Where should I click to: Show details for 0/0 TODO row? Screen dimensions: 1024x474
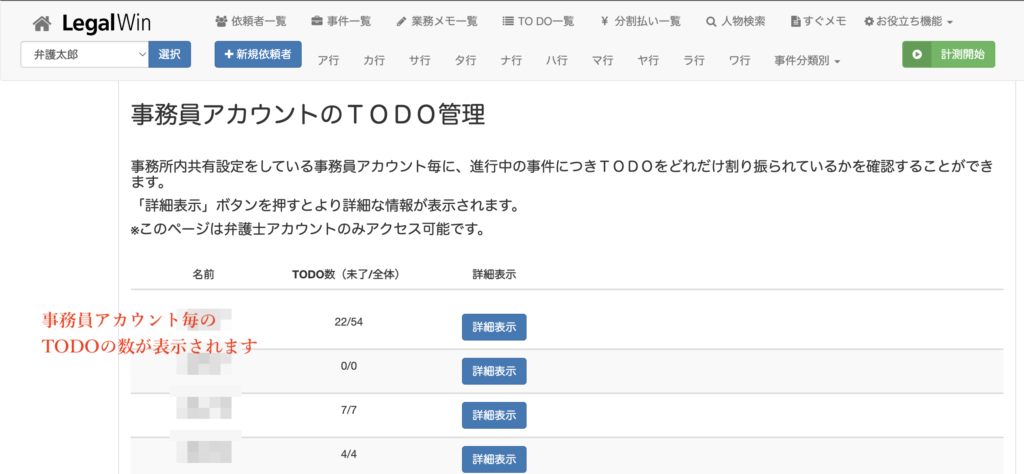click(493, 371)
